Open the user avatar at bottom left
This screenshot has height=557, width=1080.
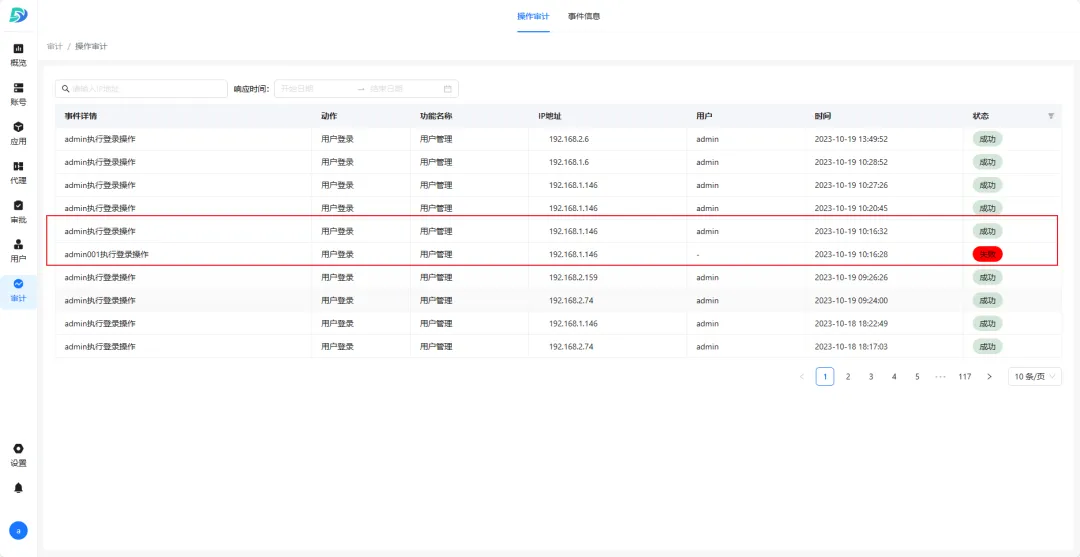click(19, 530)
